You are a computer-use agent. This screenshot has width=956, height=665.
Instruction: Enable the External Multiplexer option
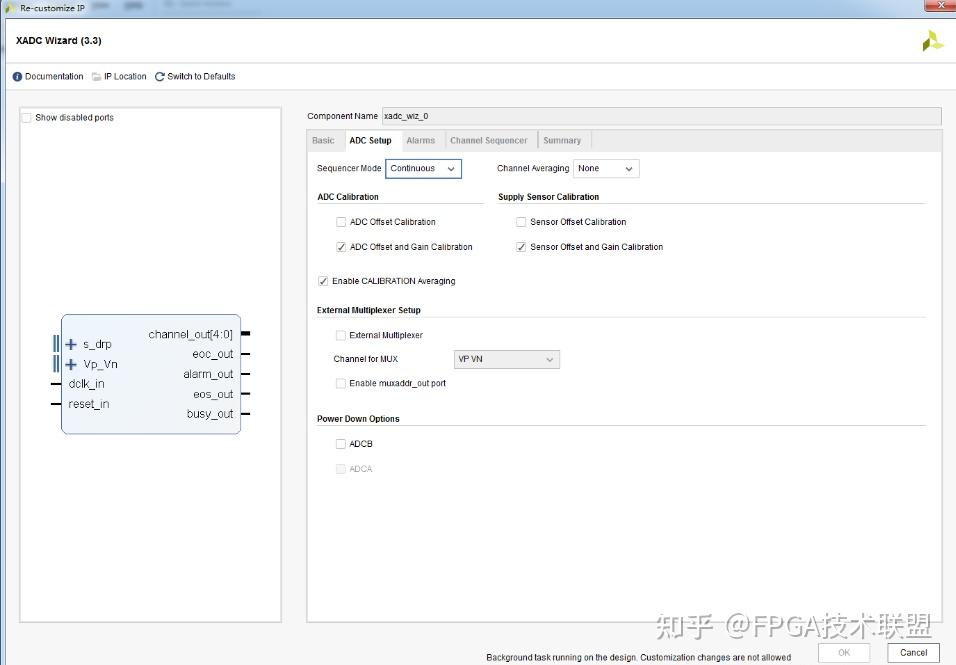click(x=340, y=334)
